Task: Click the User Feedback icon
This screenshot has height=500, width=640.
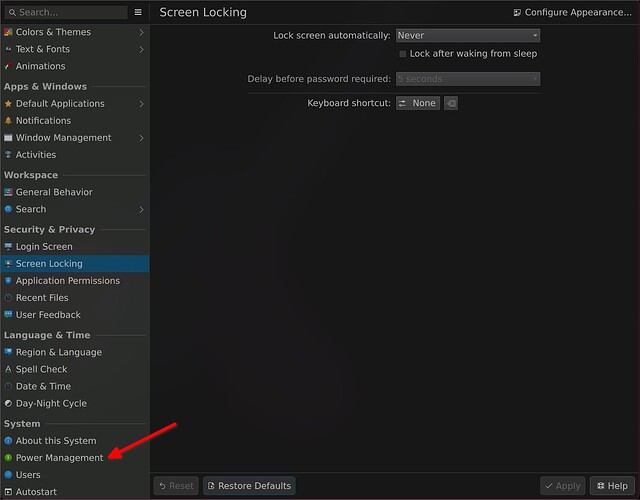Action: pyautogui.click(x=8, y=315)
